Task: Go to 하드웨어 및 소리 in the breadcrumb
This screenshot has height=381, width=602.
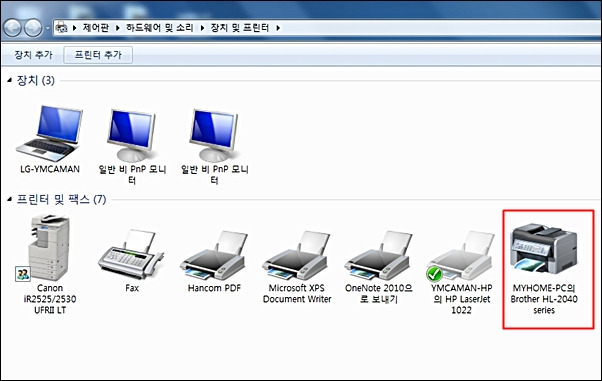Action: 160,28
